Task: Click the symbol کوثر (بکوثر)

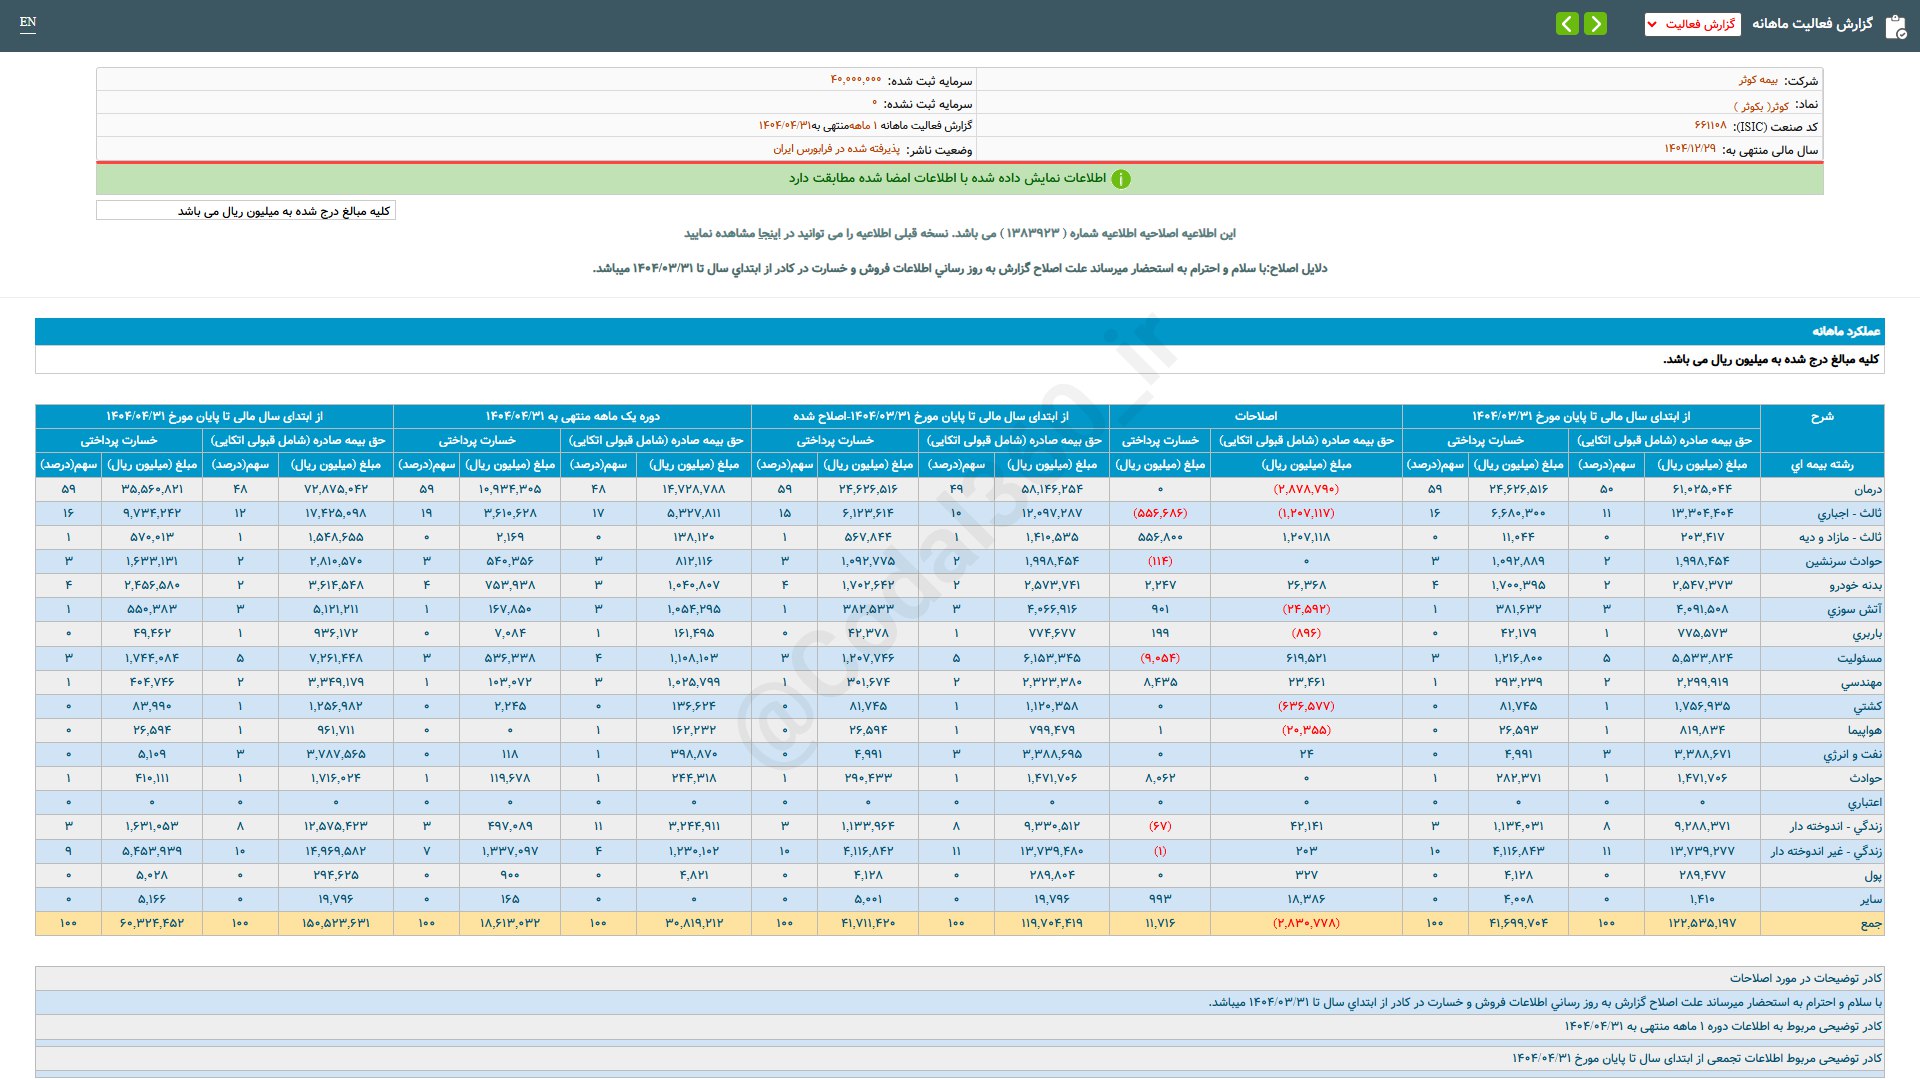Action: coord(1761,105)
